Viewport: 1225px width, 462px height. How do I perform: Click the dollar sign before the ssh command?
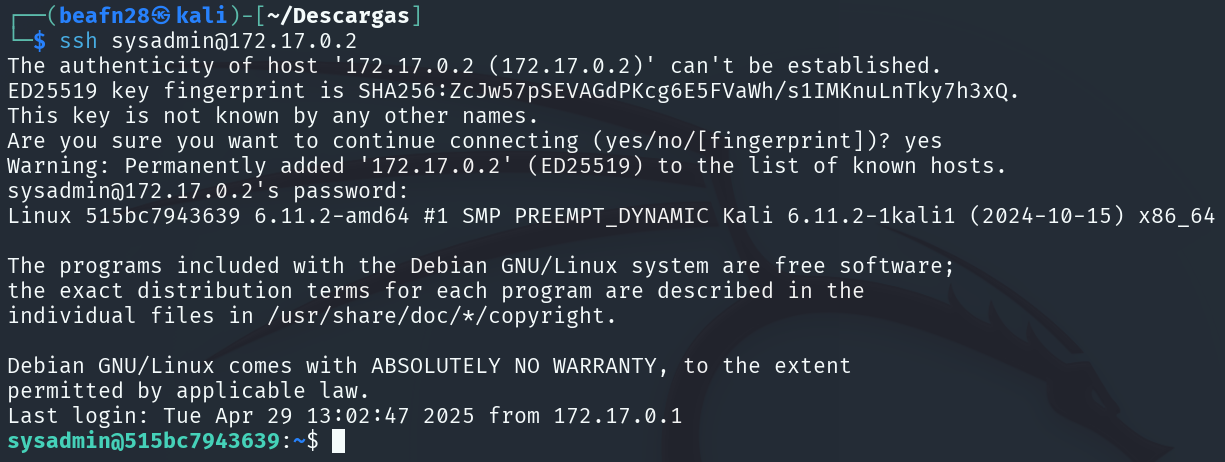39,41
